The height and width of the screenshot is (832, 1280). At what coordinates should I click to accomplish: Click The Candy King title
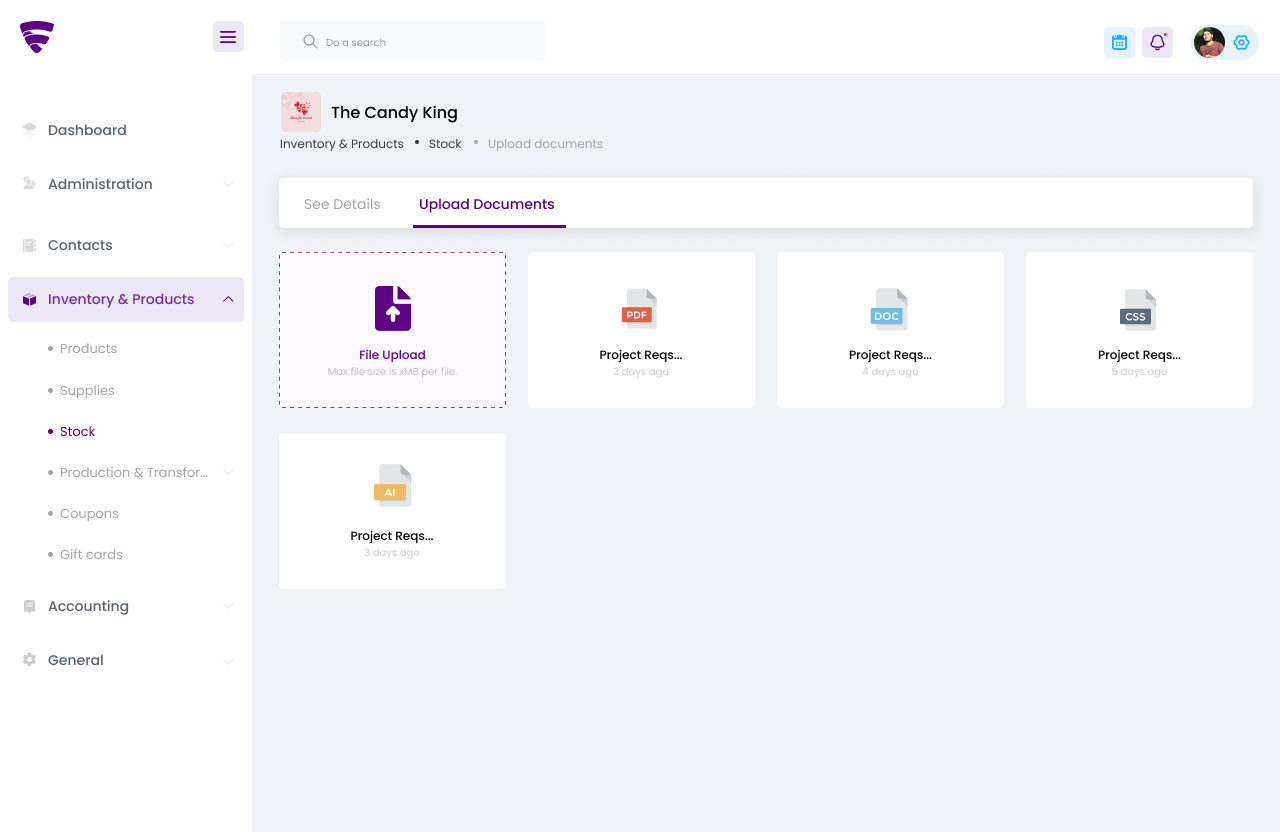tap(394, 112)
